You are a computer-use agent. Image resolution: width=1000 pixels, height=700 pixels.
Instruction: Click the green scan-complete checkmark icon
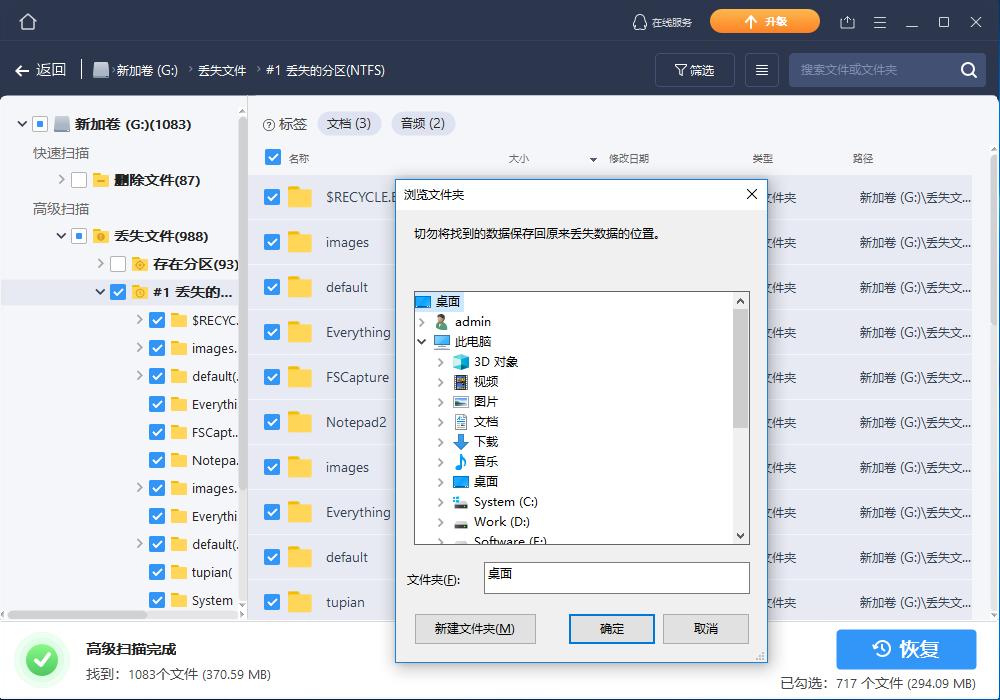[41, 659]
